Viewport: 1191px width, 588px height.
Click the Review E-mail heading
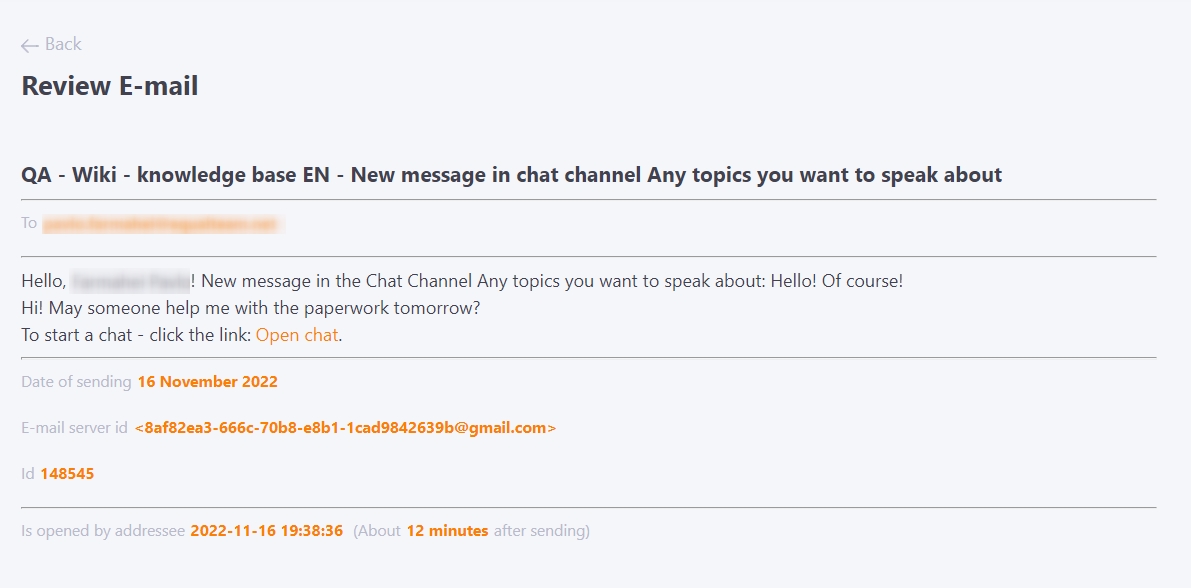tap(109, 85)
